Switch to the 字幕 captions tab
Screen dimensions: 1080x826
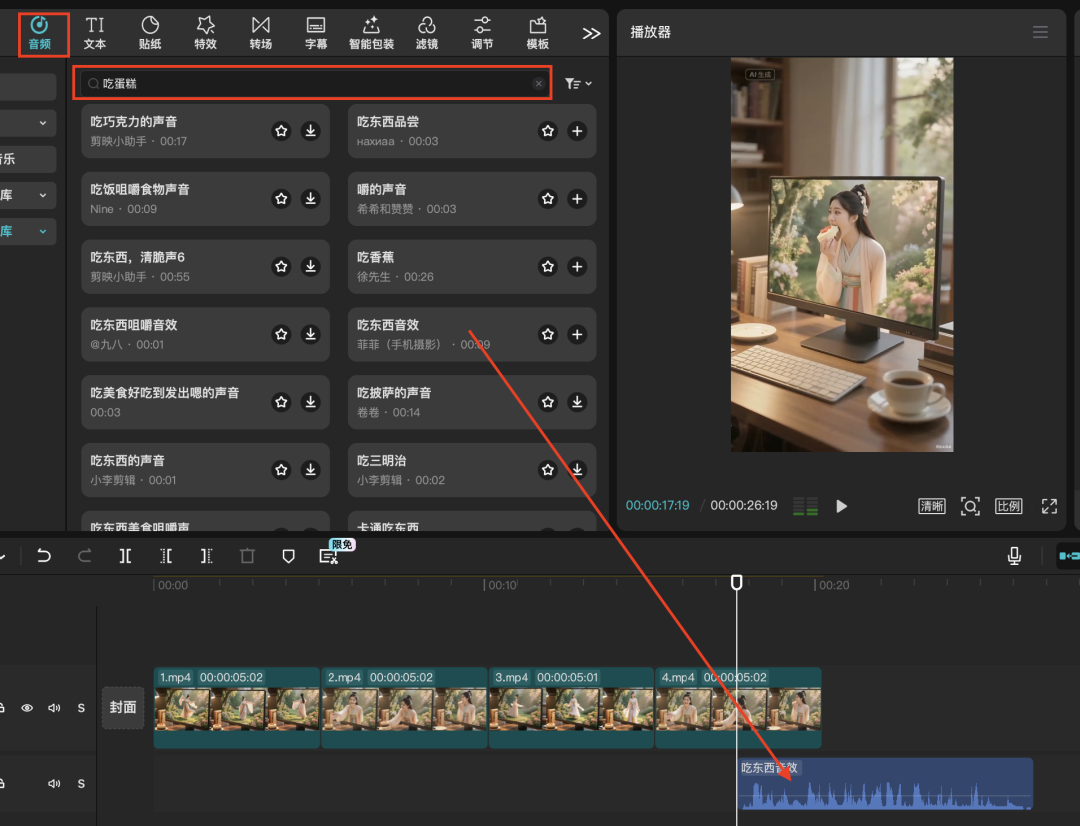(315, 33)
